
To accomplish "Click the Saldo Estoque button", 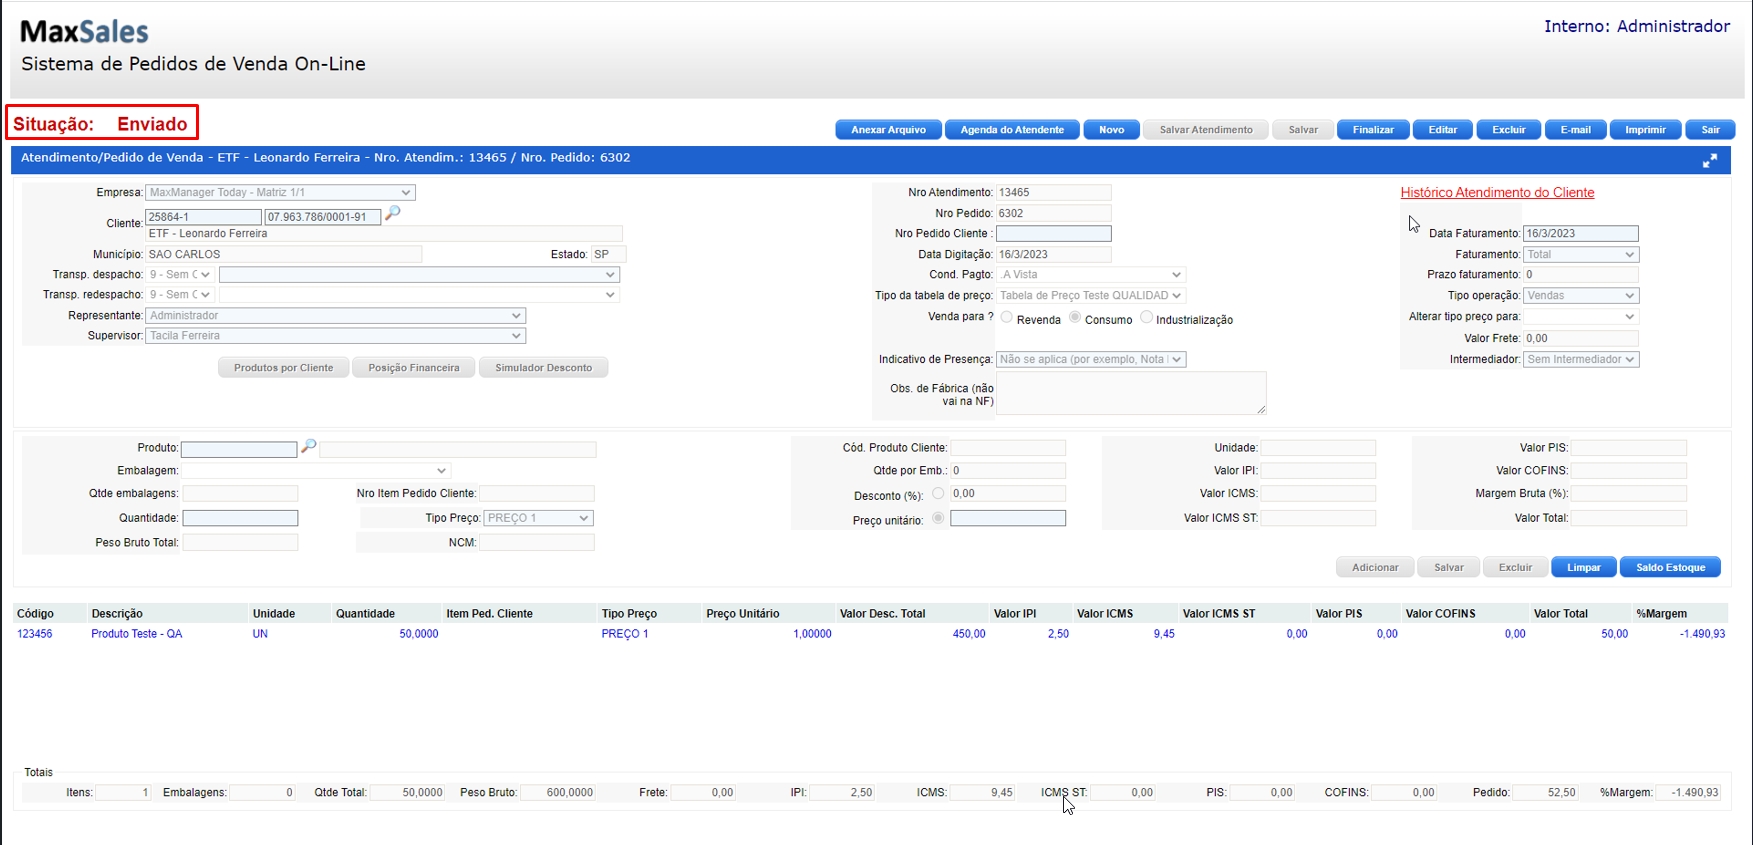I will point(1670,568).
